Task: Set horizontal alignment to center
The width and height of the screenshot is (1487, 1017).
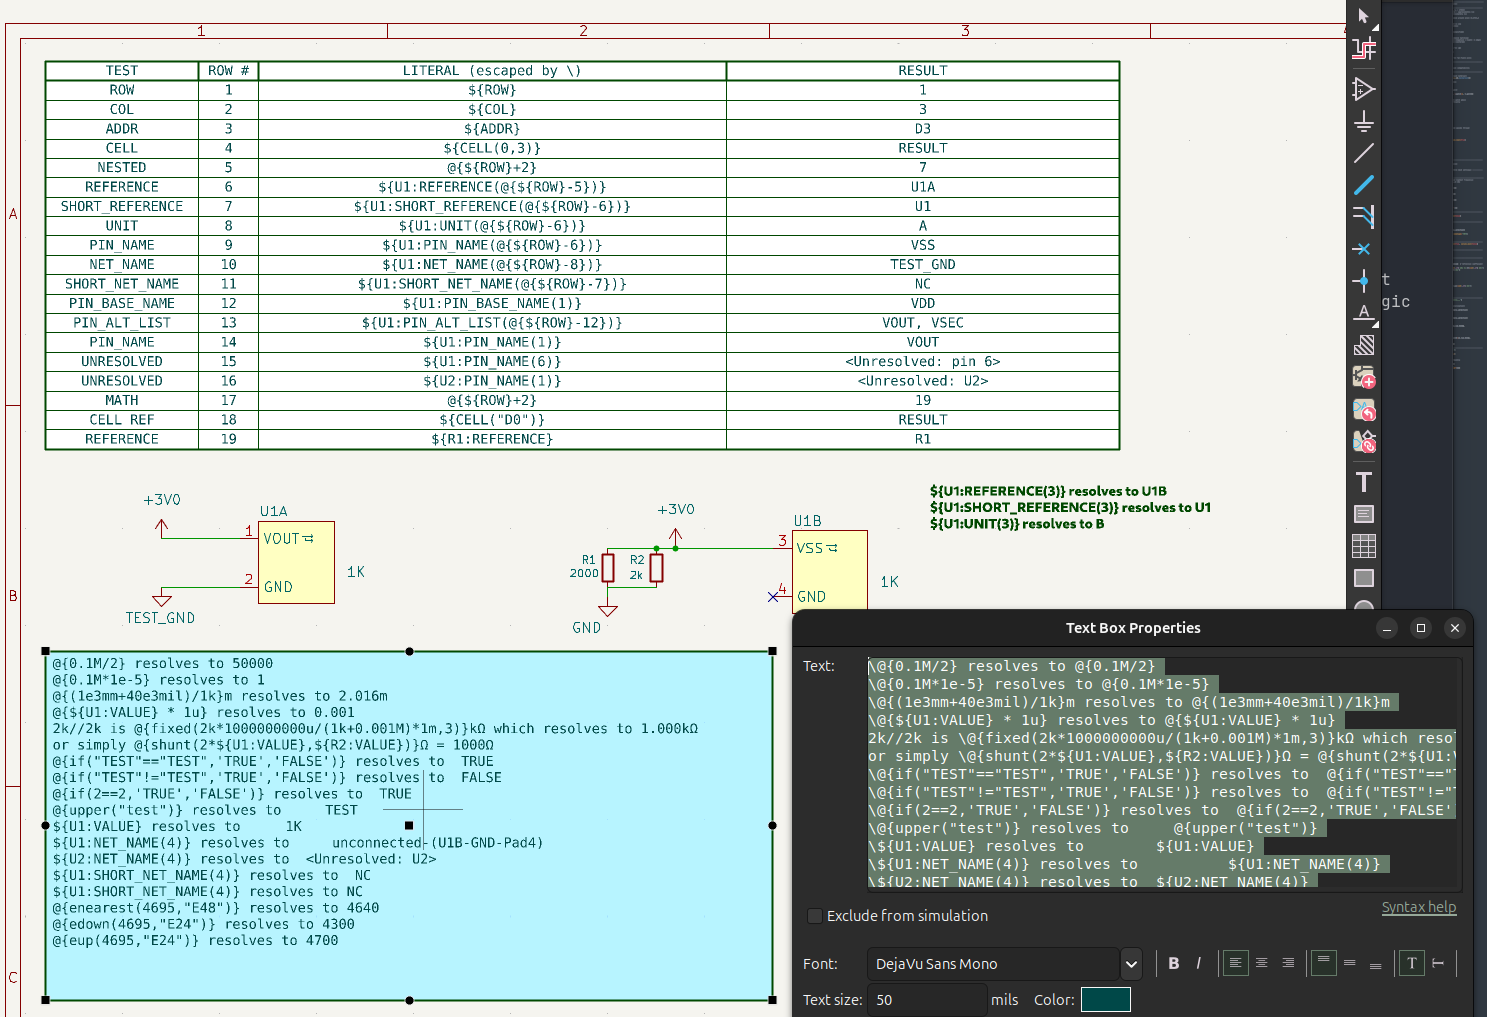Action: click(1262, 963)
